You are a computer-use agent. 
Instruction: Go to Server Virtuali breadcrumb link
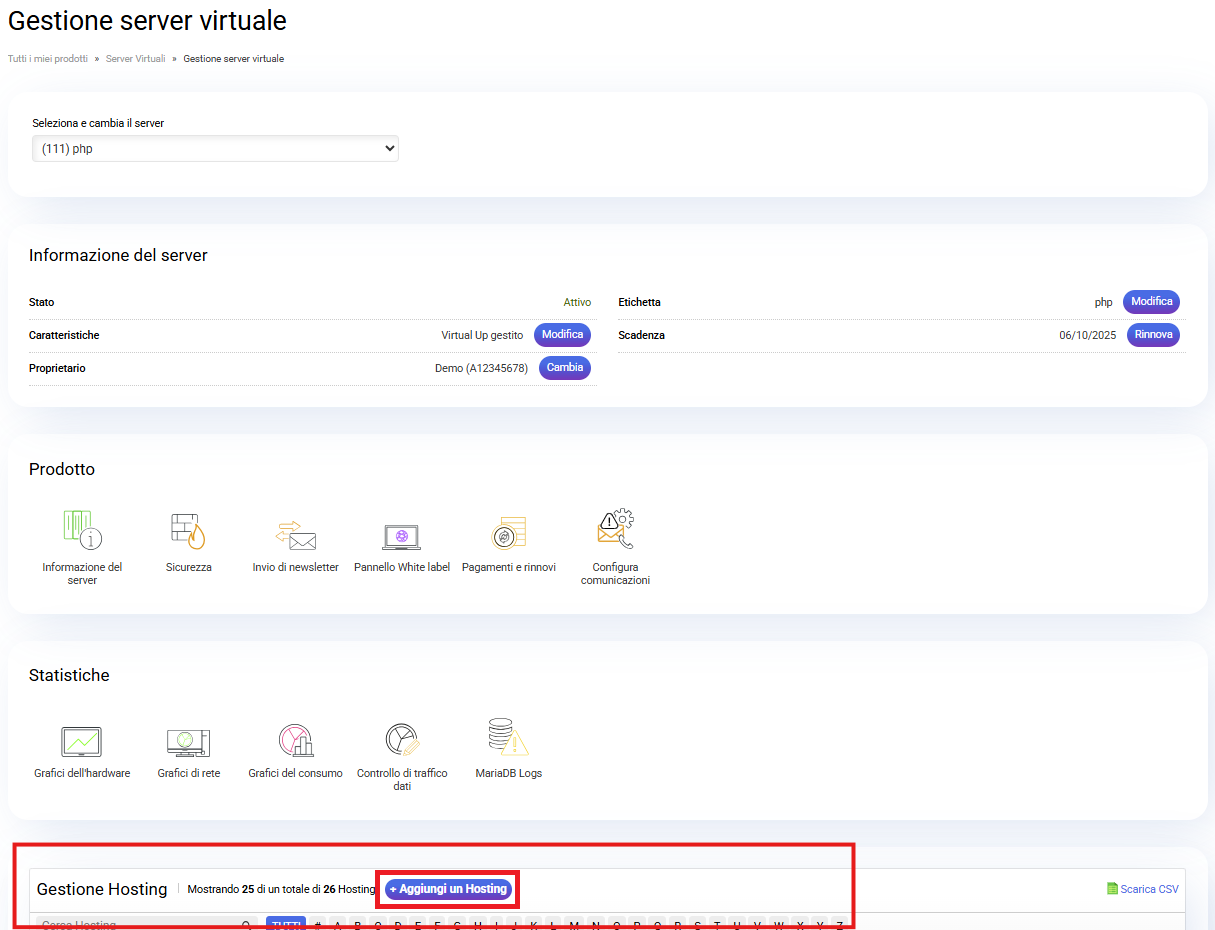135,59
